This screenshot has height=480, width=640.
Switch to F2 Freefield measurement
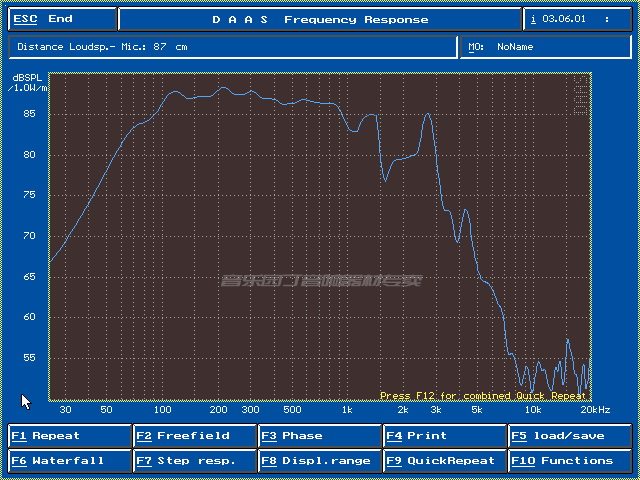[195, 436]
